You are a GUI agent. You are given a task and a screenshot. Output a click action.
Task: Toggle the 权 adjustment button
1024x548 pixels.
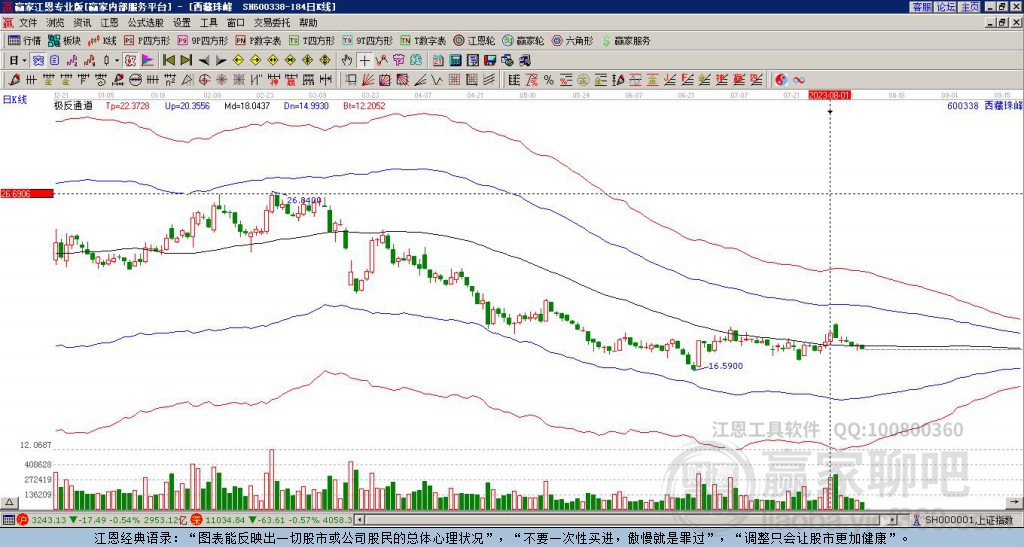coord(130,61)
